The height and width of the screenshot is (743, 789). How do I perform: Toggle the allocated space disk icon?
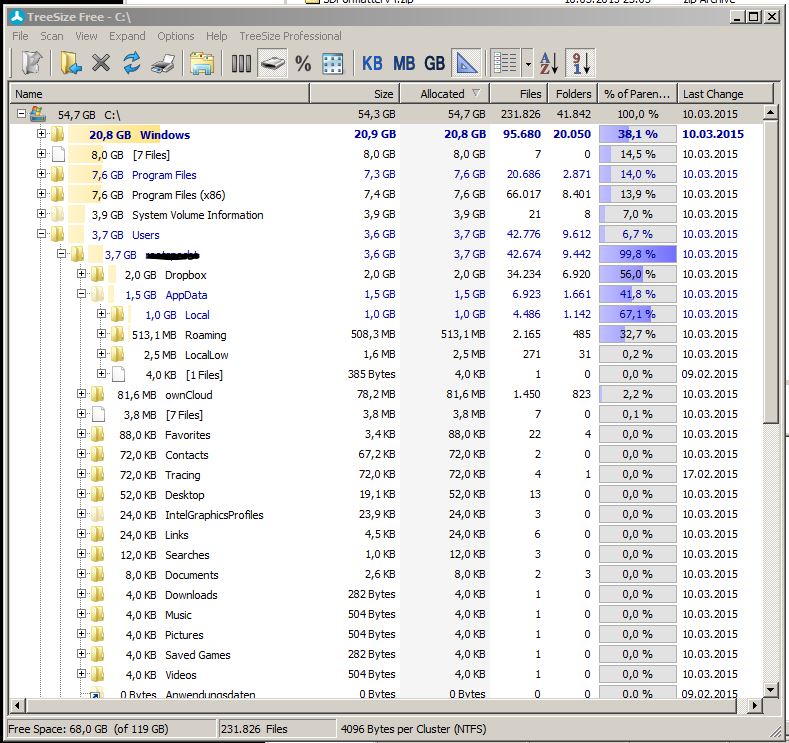coord(272,63)
